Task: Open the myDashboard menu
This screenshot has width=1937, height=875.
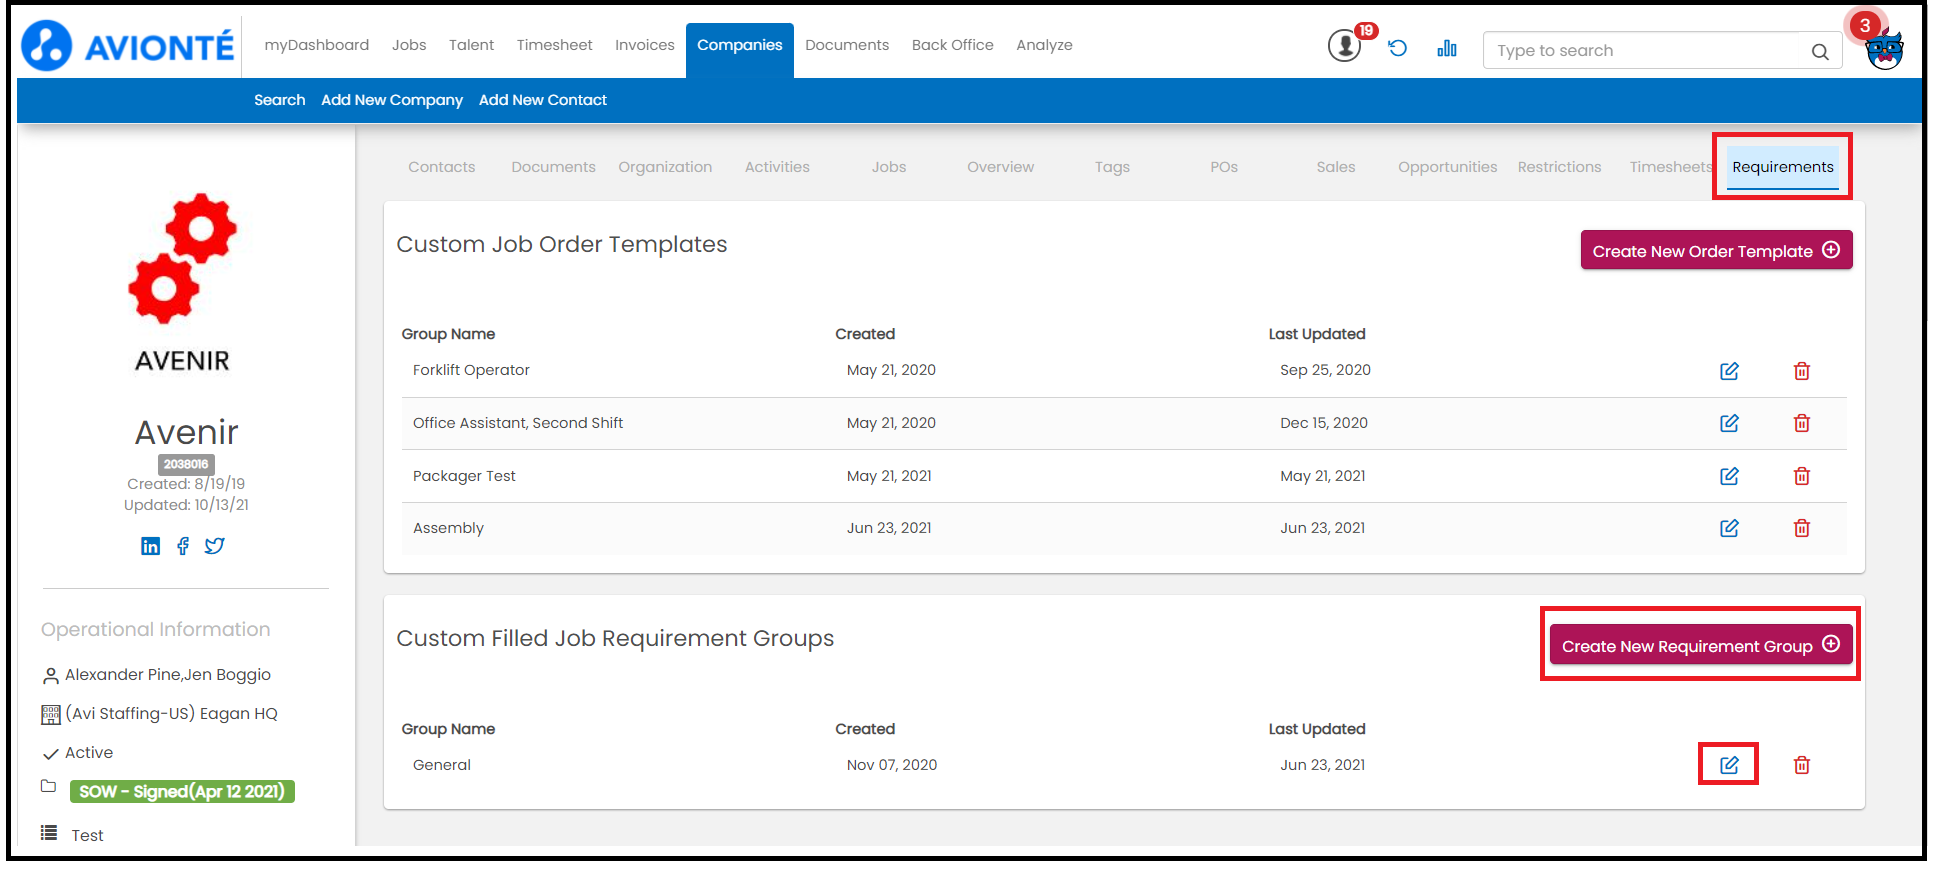Action: click(x=317, y=45)
